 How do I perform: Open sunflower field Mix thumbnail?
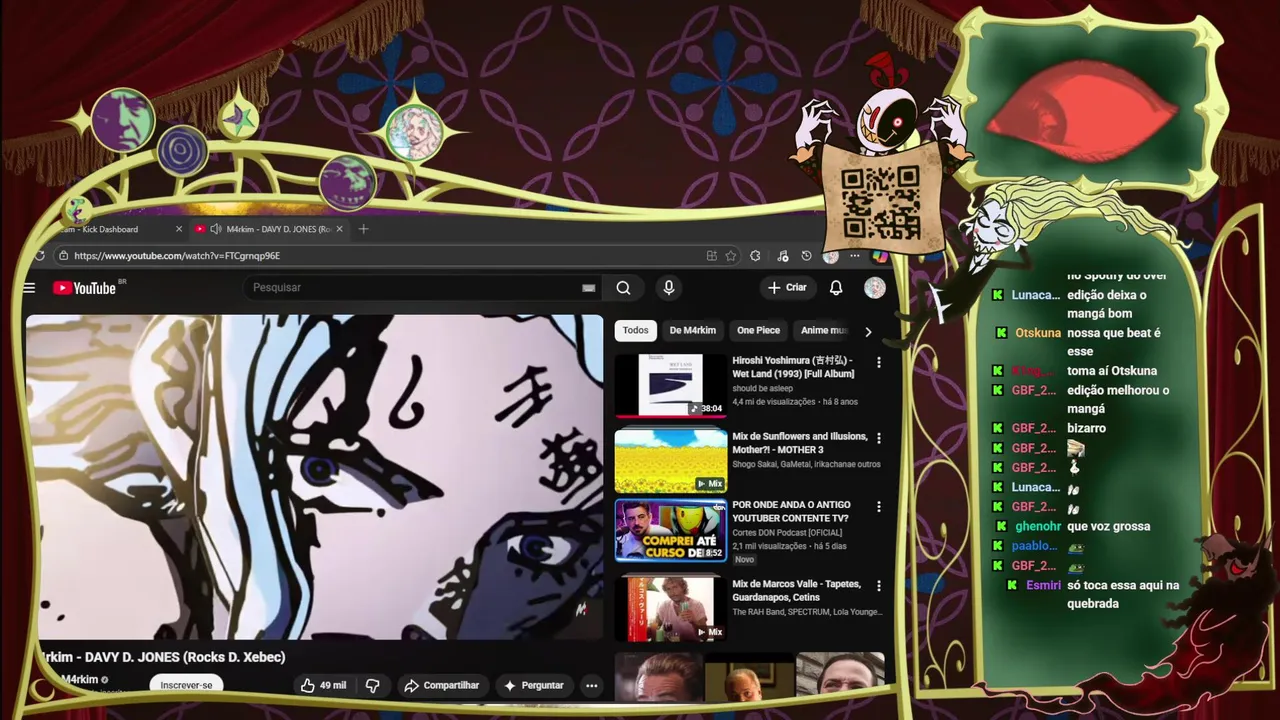coord(670,461)
